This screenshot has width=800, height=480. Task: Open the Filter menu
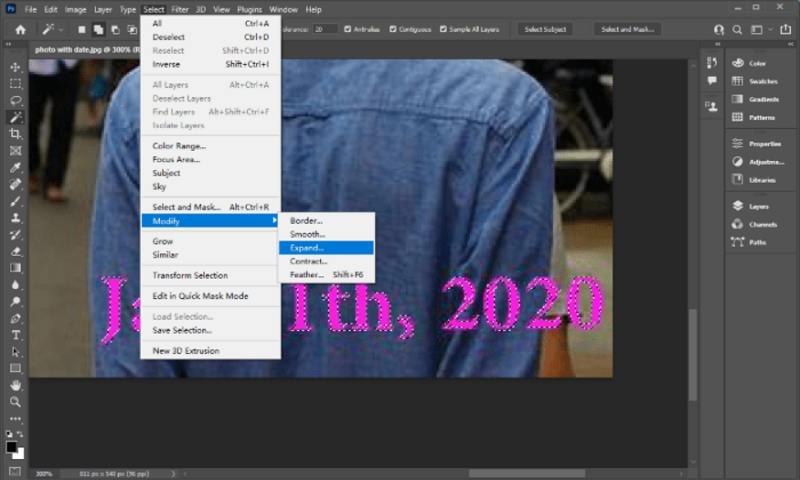[x=180, y=9]
